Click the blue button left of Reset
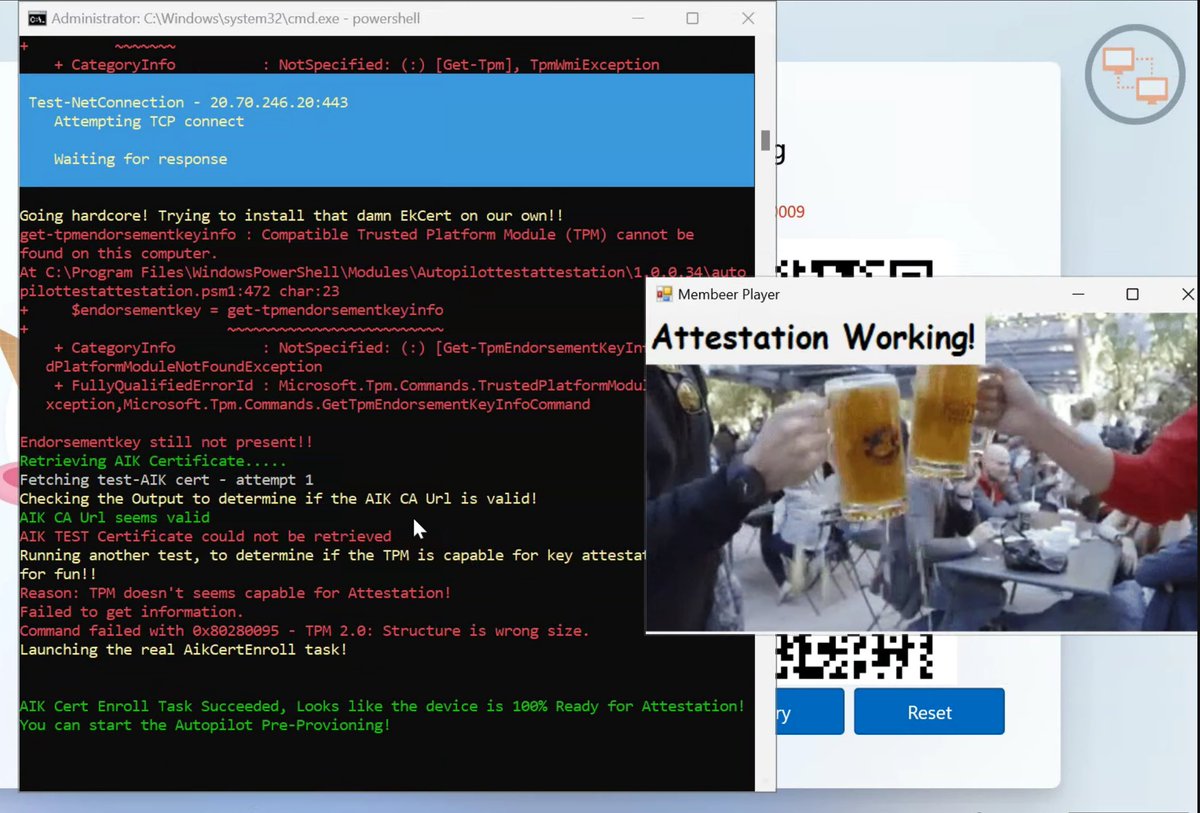The height and width of the screenshot is (813, 1200). 810,712
